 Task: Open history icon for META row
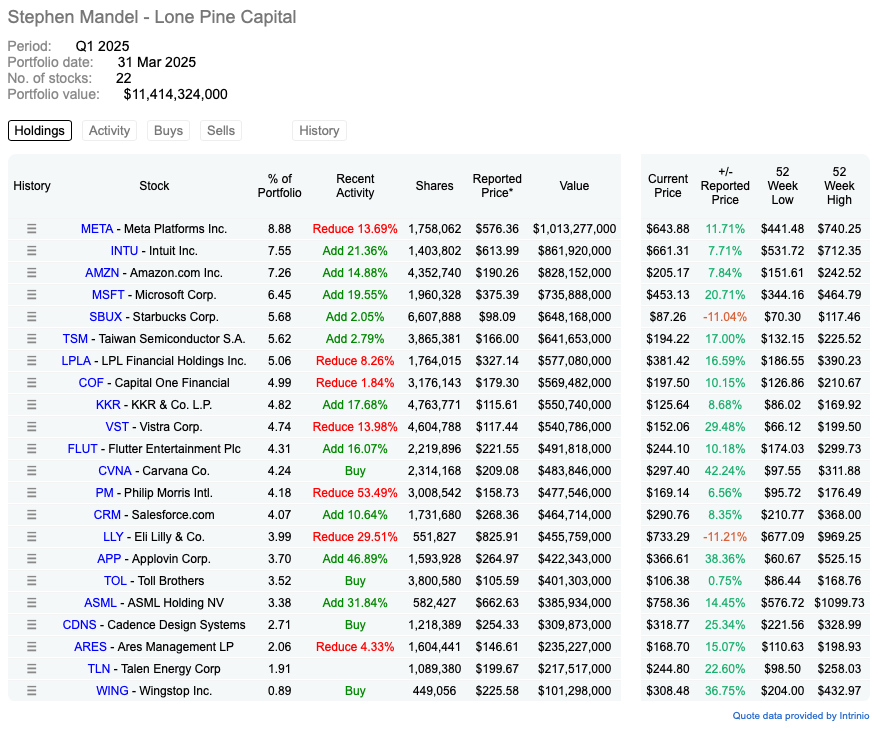31,229
